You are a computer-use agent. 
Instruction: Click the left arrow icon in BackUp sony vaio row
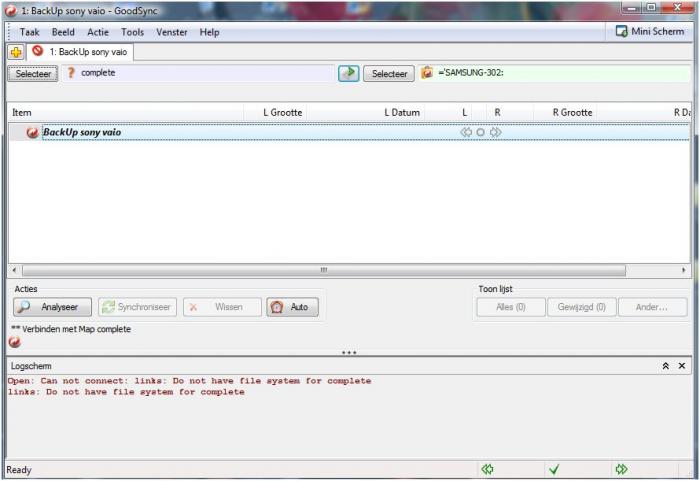coord(466,132)
